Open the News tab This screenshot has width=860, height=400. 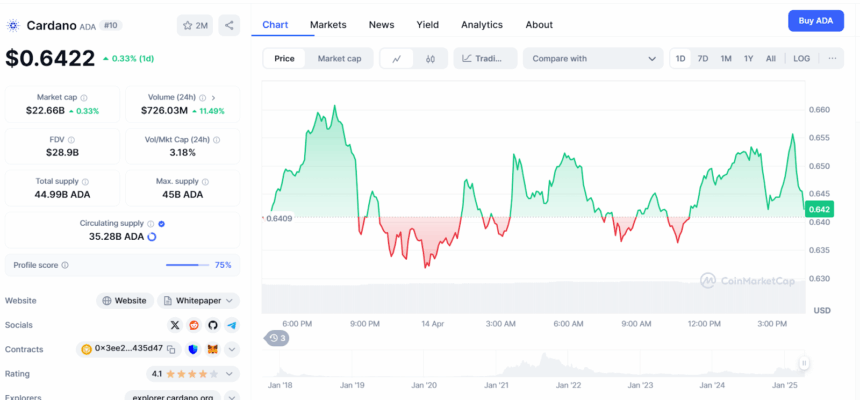coord(381,25)
